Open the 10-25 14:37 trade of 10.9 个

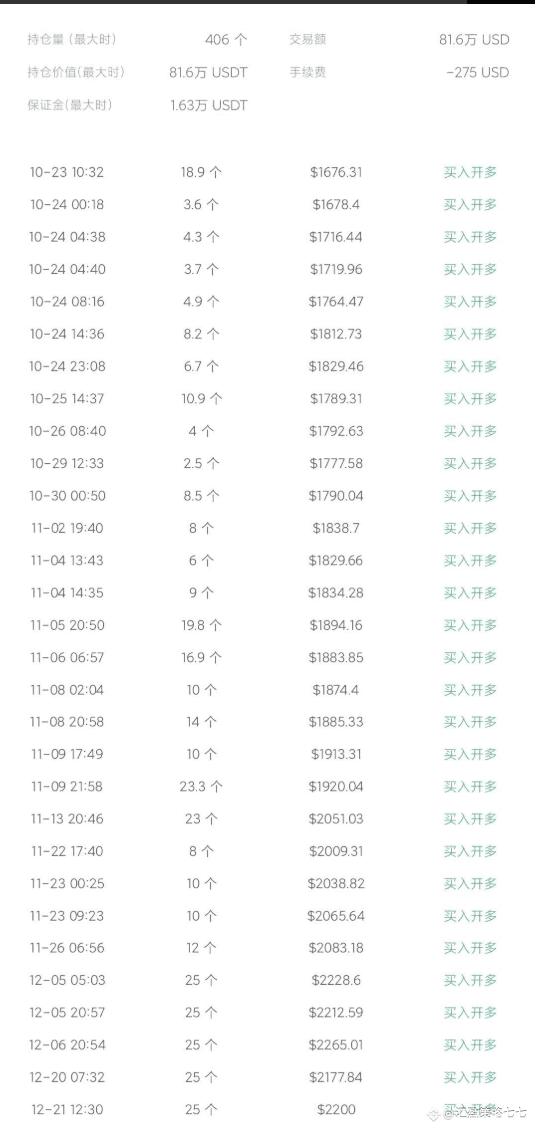268,399
